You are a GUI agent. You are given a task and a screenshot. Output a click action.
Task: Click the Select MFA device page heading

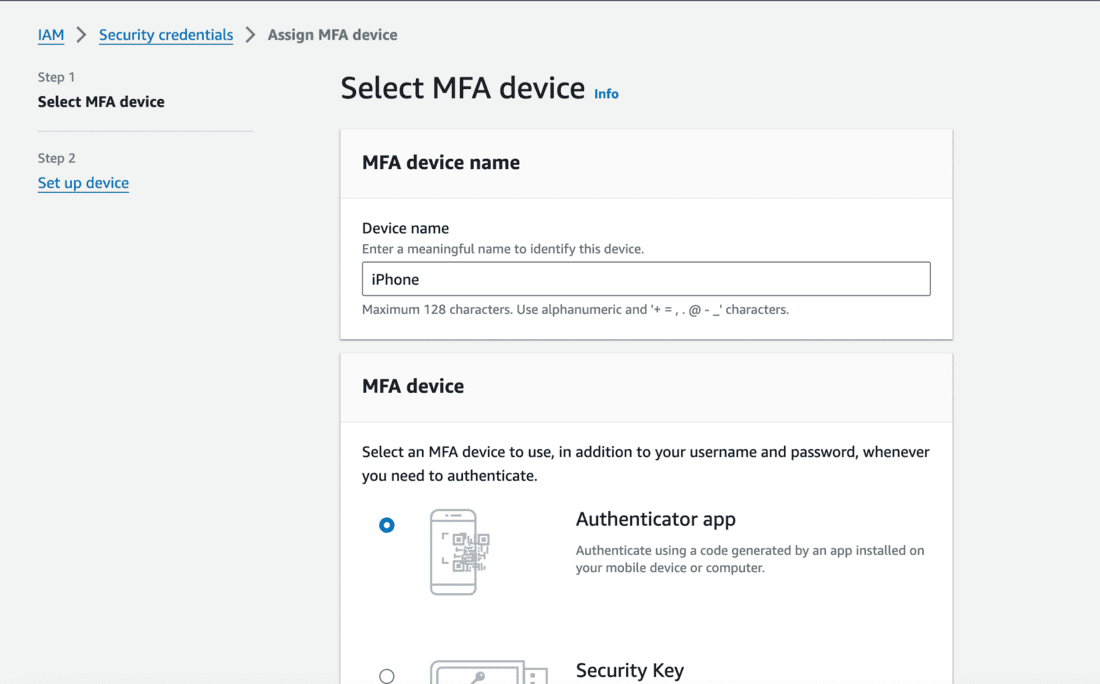[462, 88]
